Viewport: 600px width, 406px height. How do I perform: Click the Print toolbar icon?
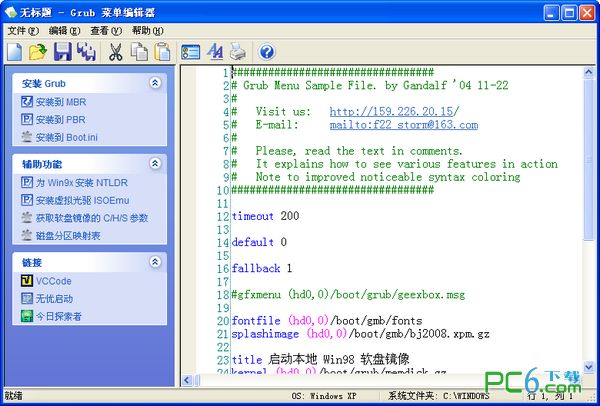(x=238, y=52)
